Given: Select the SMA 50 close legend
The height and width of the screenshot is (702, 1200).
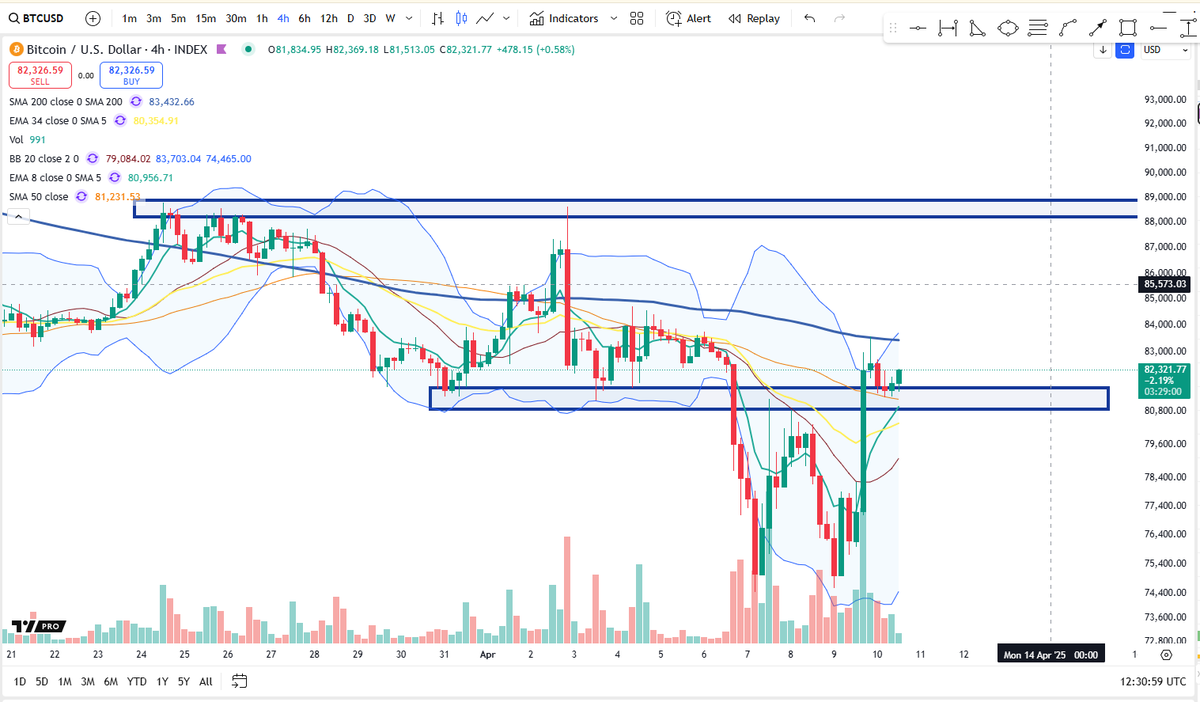Looking at the screenshot, I should [38, 196].
